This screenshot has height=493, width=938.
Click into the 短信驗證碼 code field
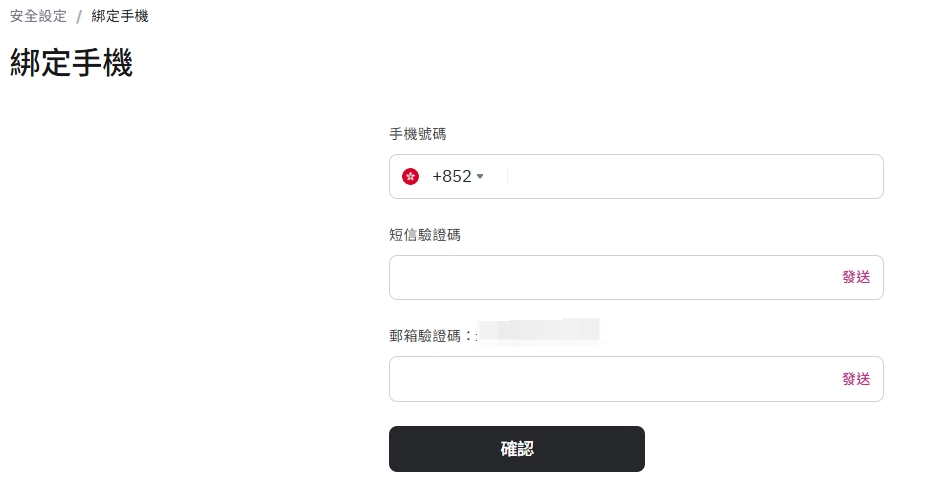[x=611, y=278]
